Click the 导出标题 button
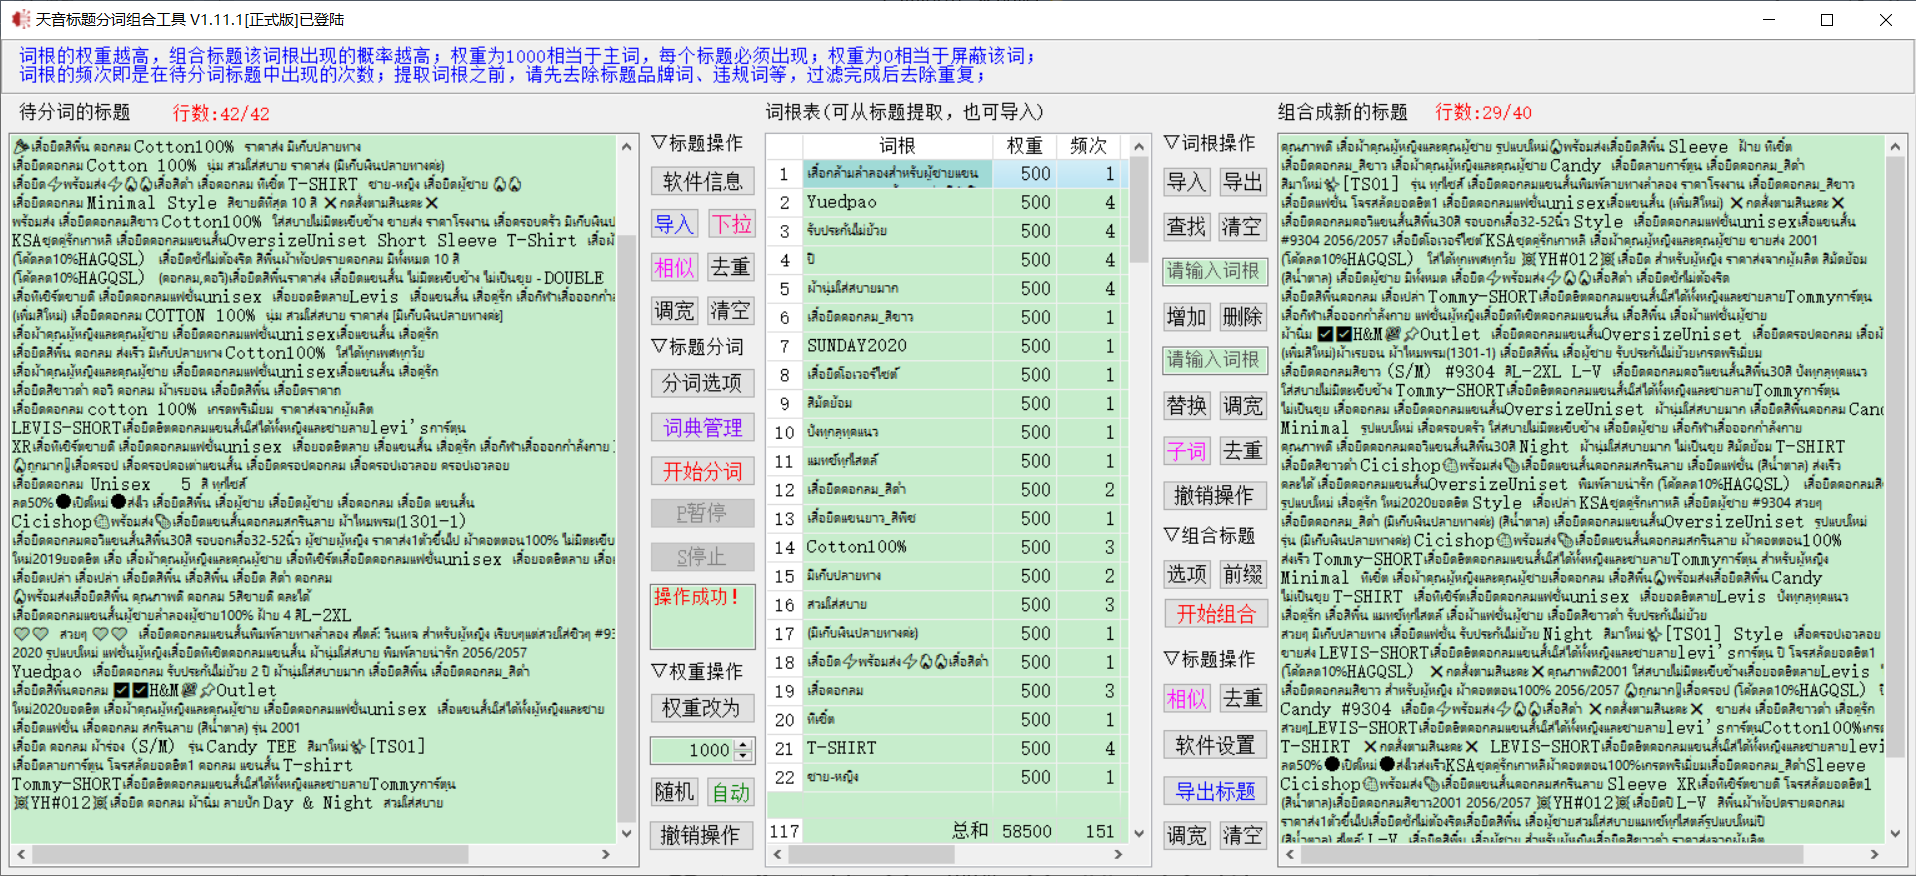This screenshot has width=1916, height=876. pos(1215,791)
